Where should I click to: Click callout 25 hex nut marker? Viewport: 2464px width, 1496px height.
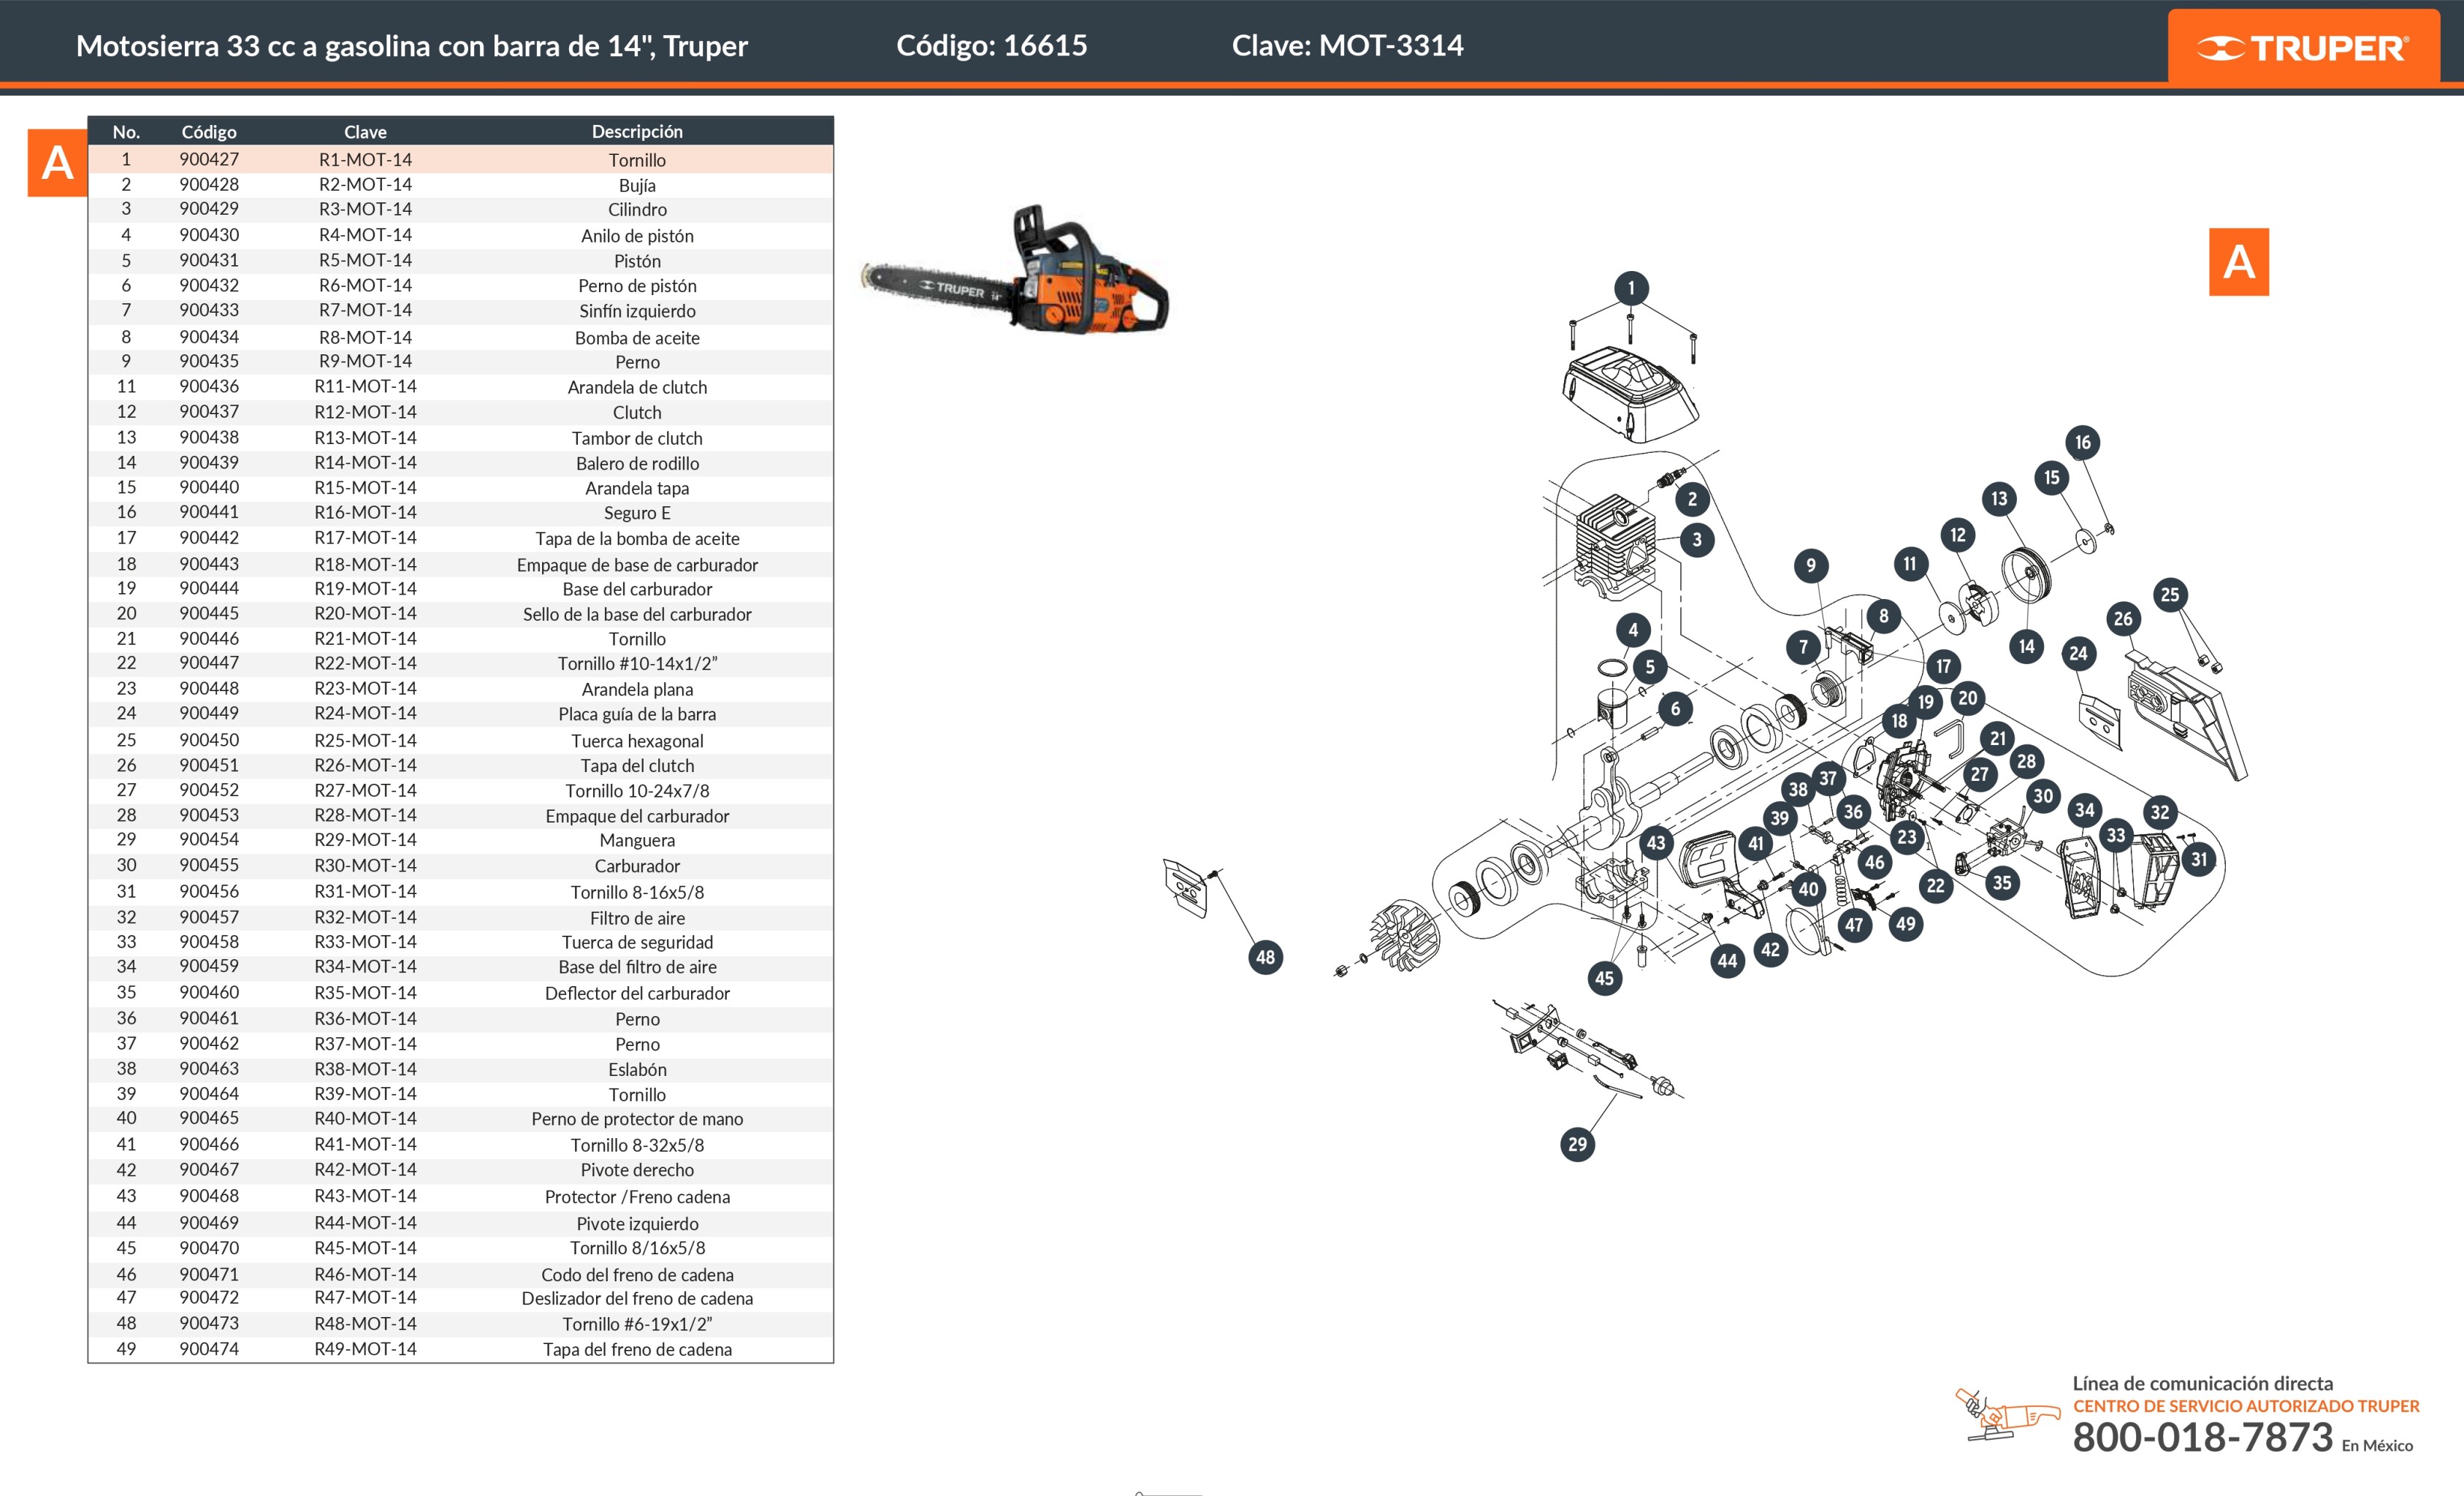point(2169,595)
